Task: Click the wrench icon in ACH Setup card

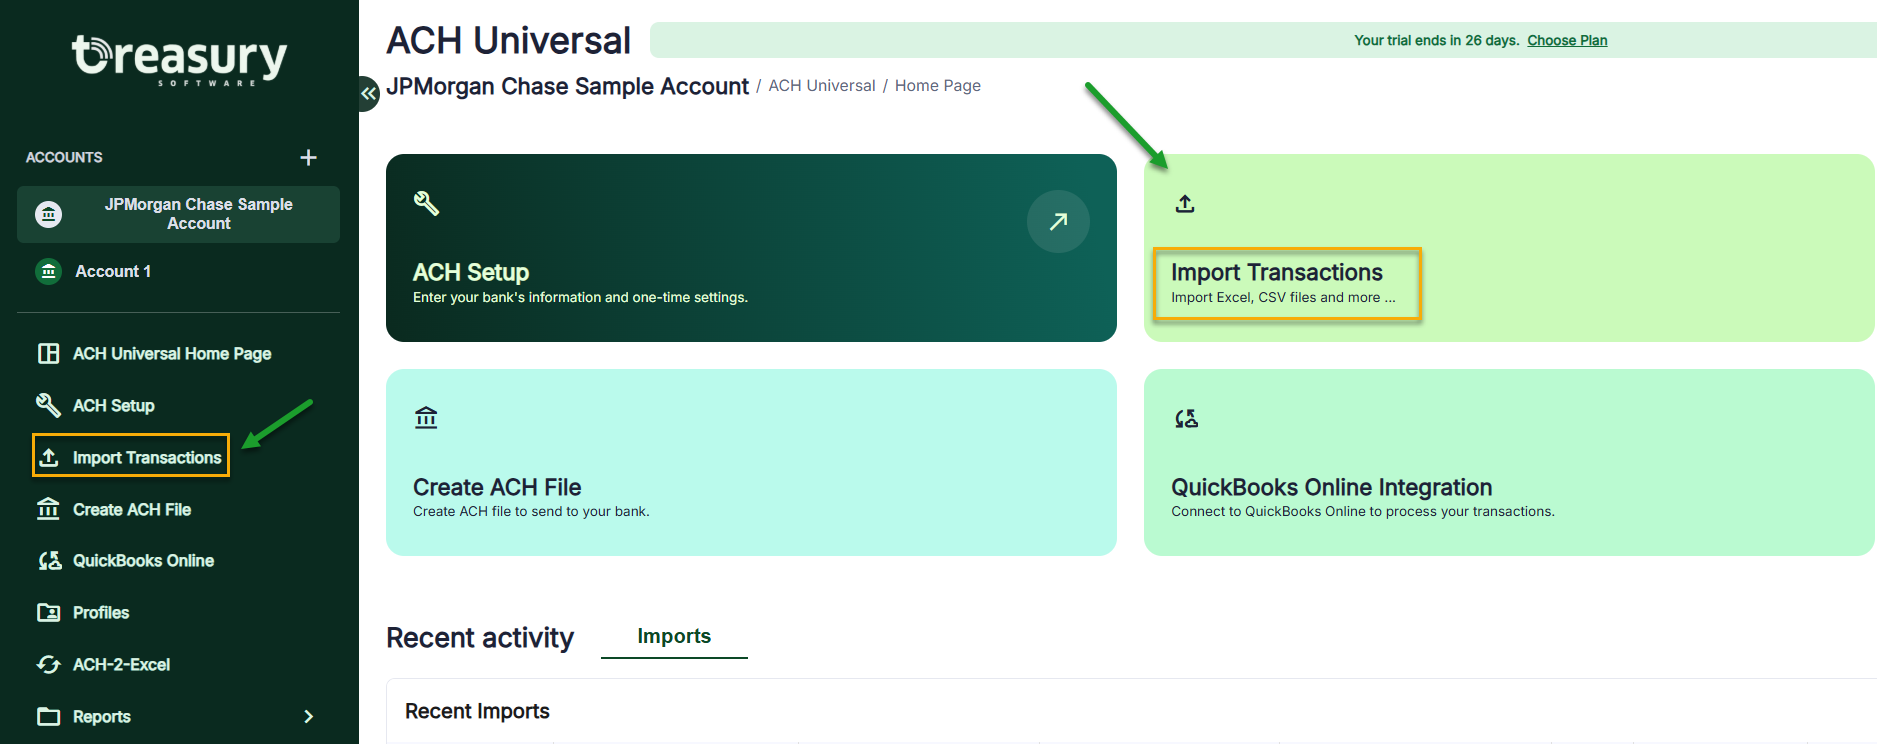Action: tap(426, 203)
